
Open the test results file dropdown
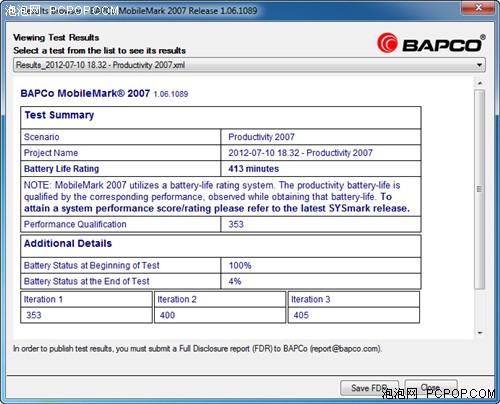249,65
